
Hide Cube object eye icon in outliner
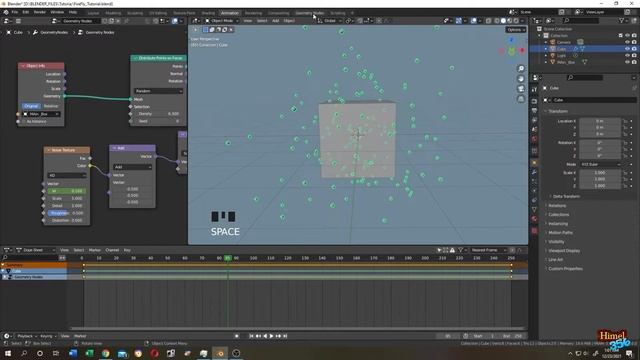point(627,49)
